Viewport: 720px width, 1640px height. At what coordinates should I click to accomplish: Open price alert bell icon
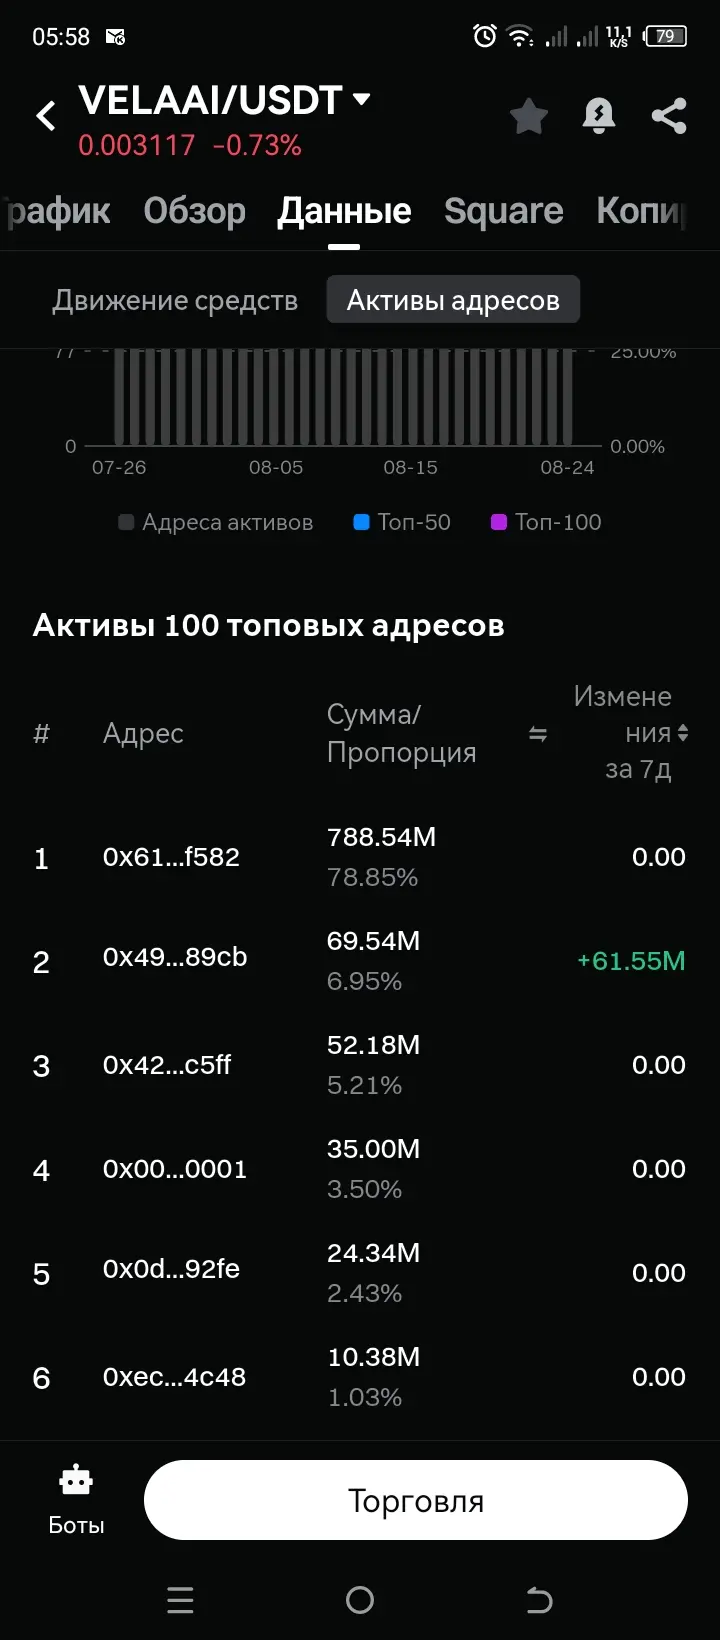click(x=598, y=116)
